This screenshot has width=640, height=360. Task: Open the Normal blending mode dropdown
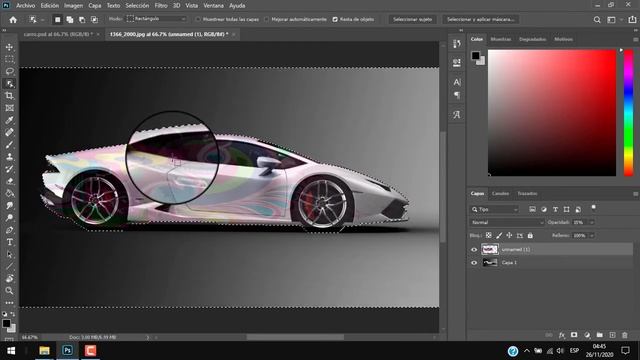pos(507,222)
